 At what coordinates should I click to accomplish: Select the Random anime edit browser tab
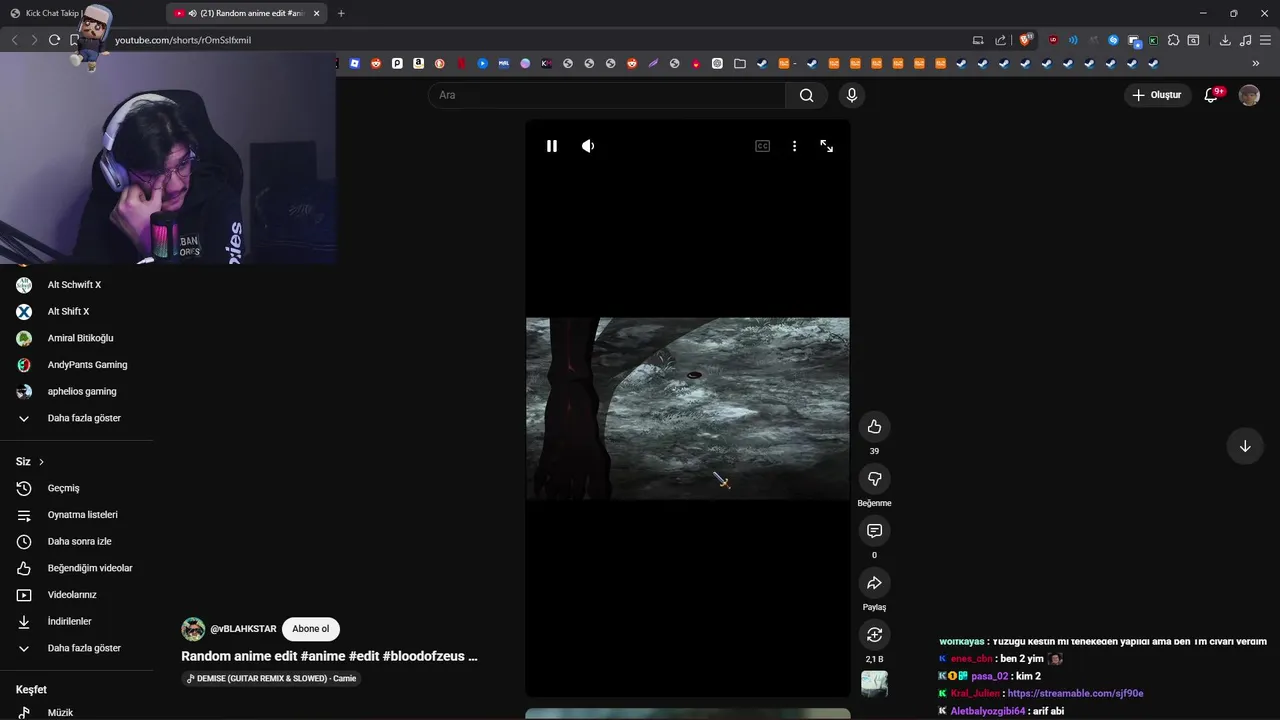coord(245,13)
